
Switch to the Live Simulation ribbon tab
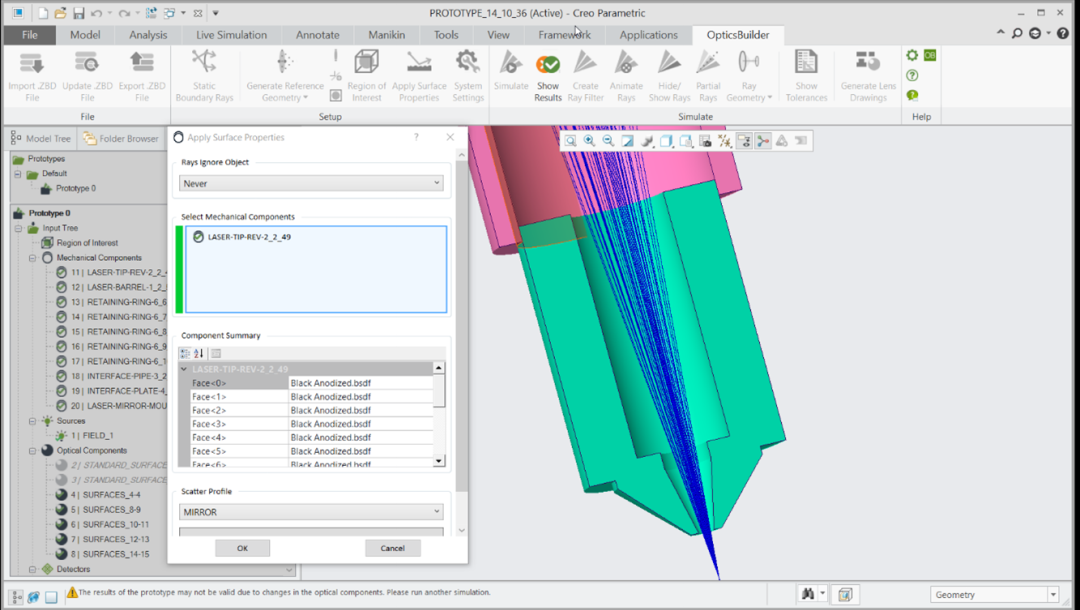[x=231, y=35]
